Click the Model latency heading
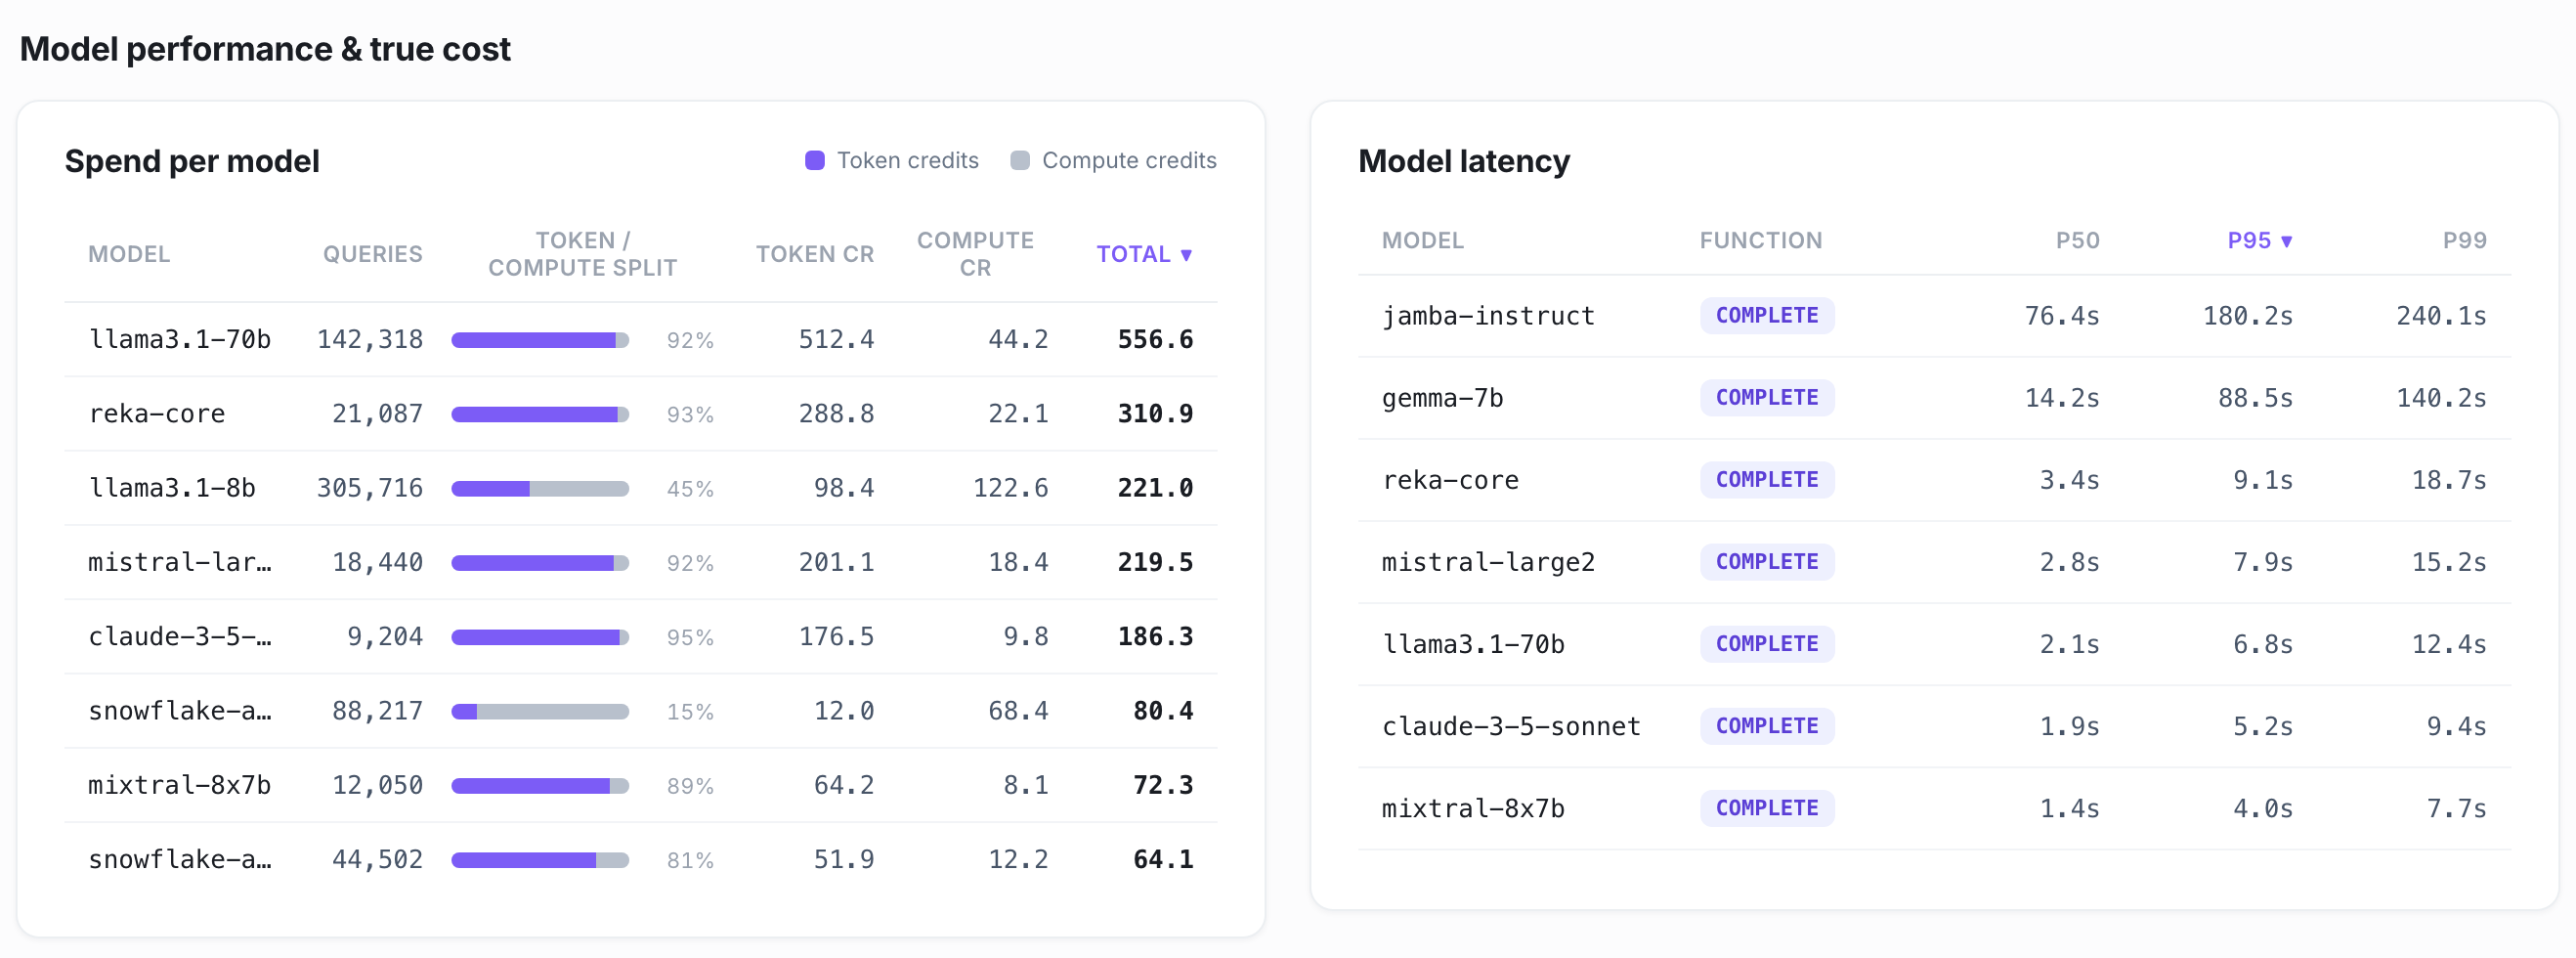 (1464, 161)
